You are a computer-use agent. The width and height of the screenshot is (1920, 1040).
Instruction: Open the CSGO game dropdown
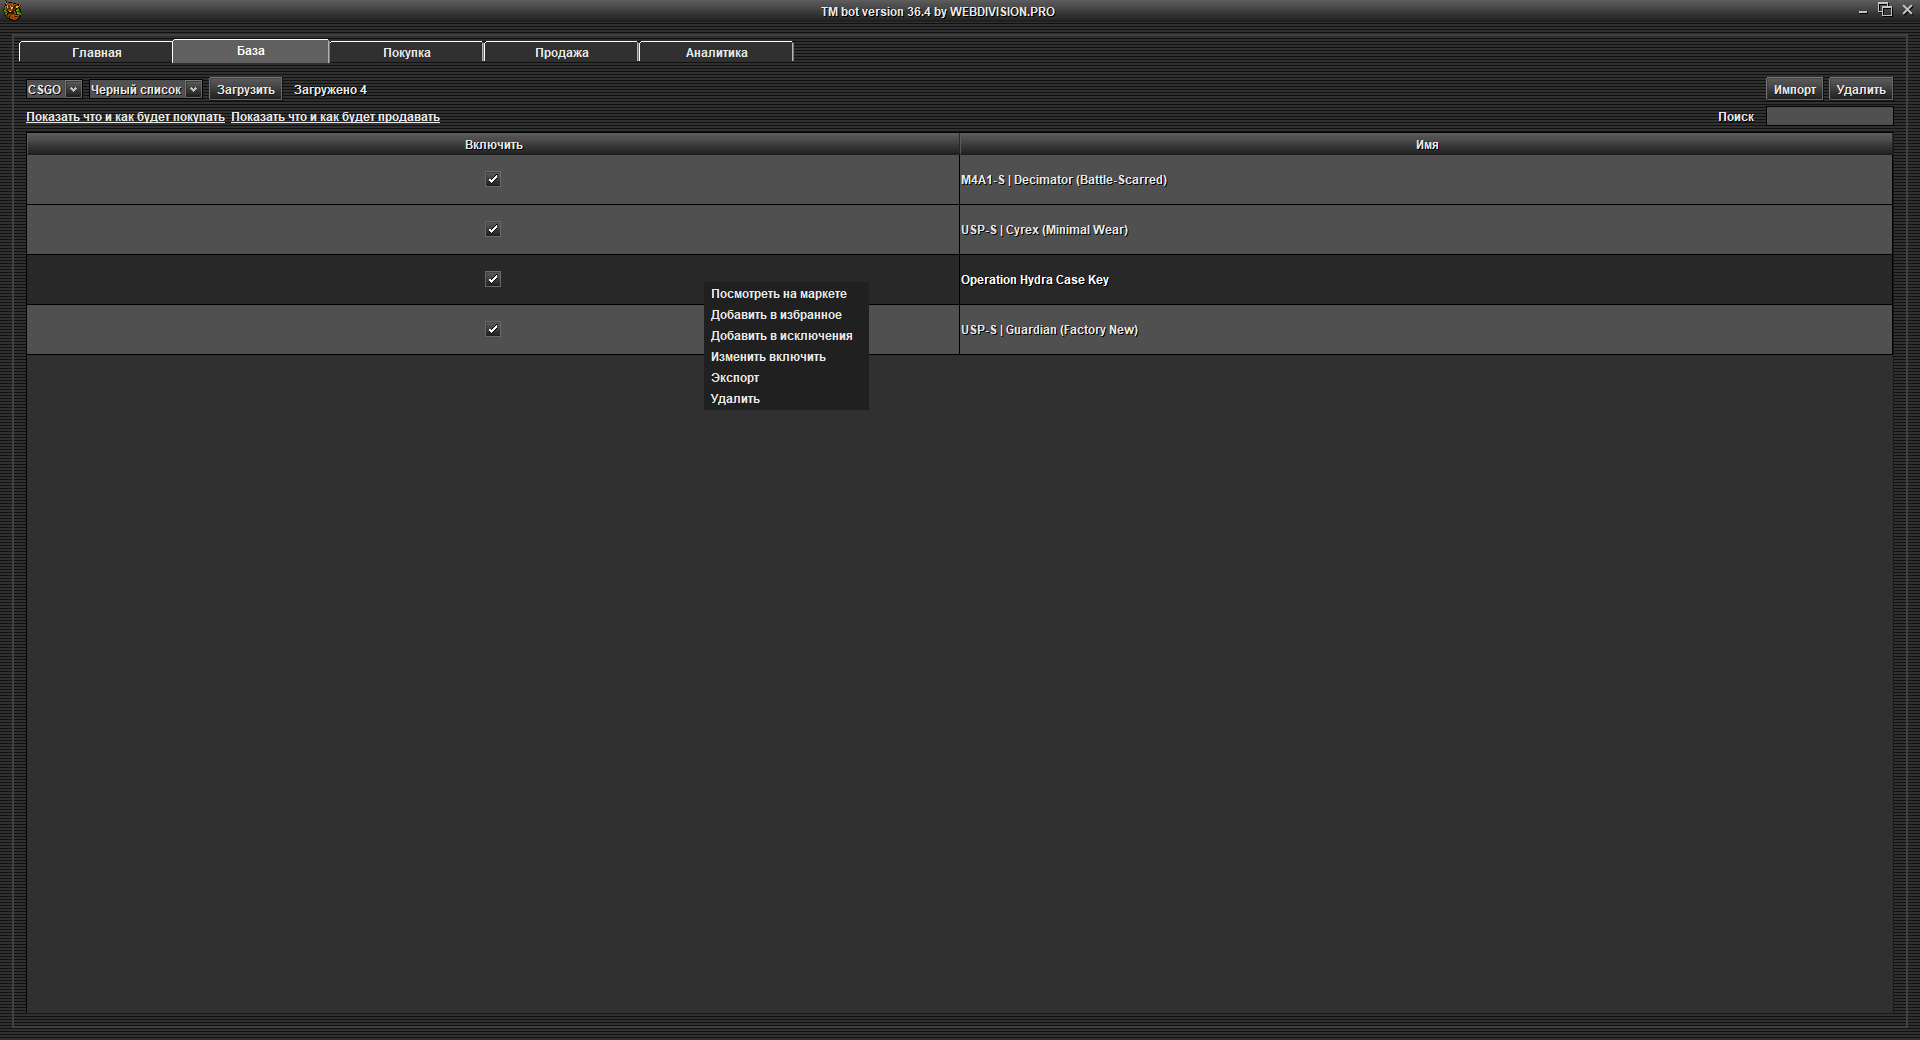click(53, 90)
